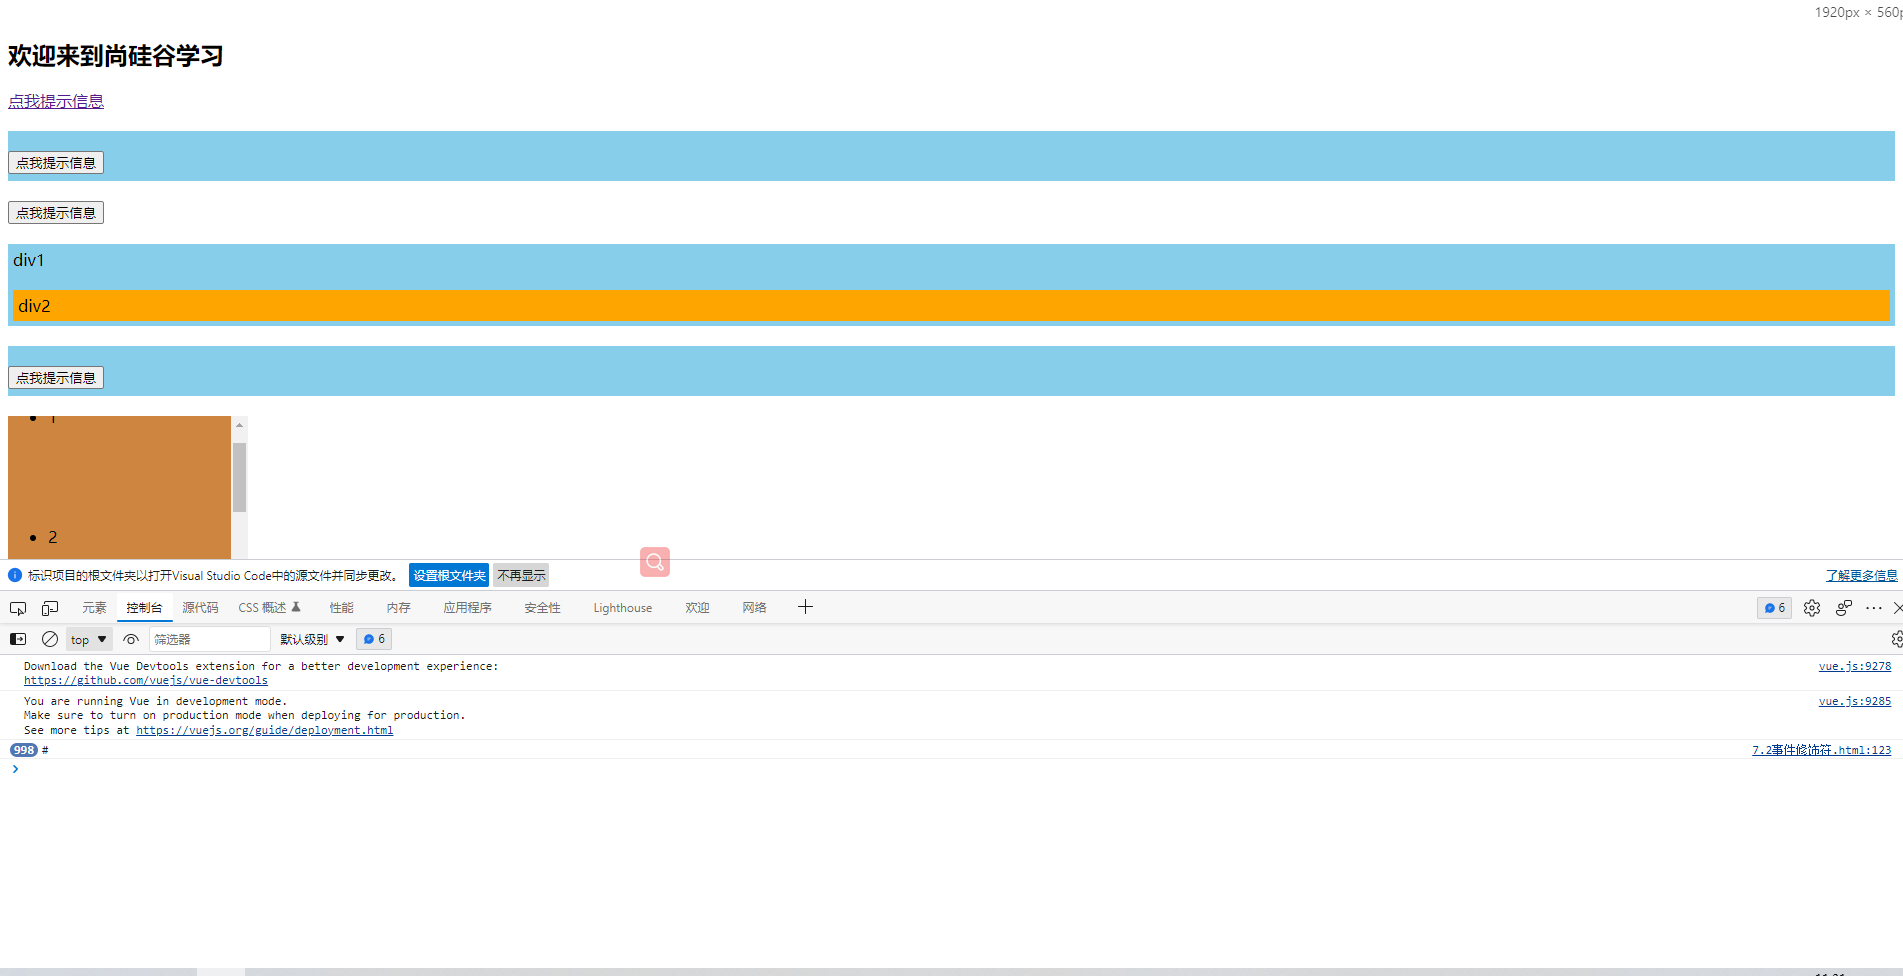
Task: Click the 点我提示信息 hyperlink under heading
Action: [x=56, y=101]
